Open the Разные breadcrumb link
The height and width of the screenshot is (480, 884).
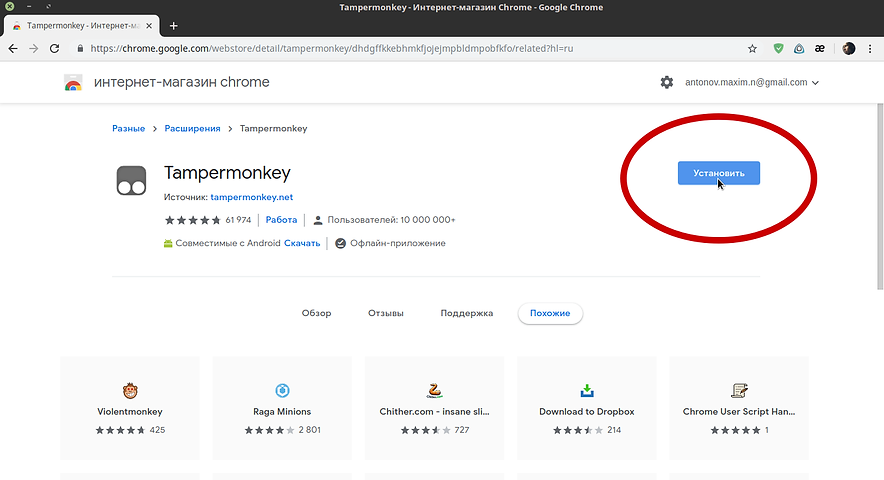[129, 129]
